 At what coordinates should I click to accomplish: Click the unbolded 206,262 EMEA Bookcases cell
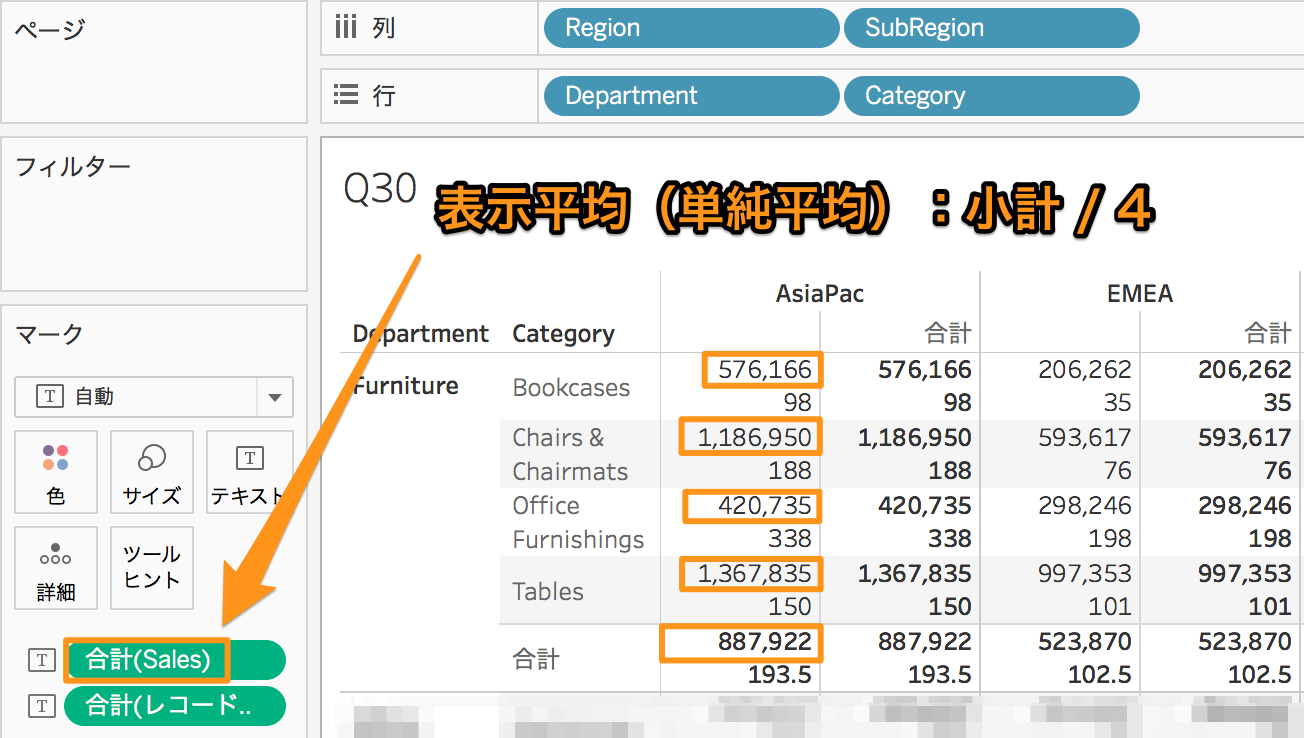click(x=1085, y=370)
